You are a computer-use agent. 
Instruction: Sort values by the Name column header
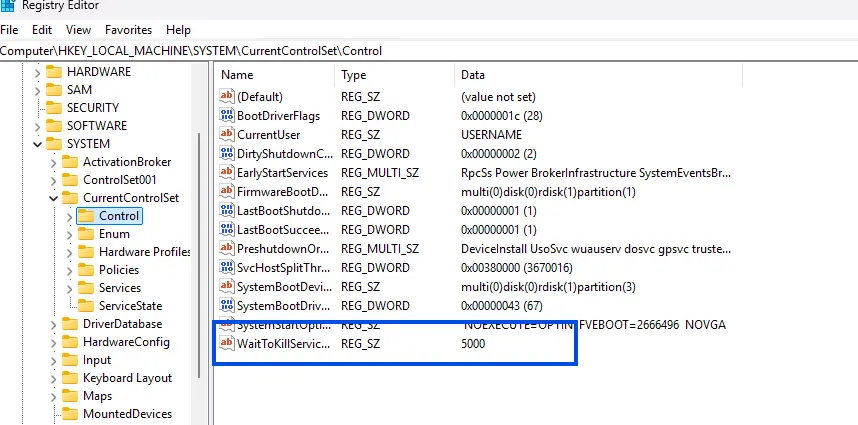pyautogui.click(x=237, y=75)
